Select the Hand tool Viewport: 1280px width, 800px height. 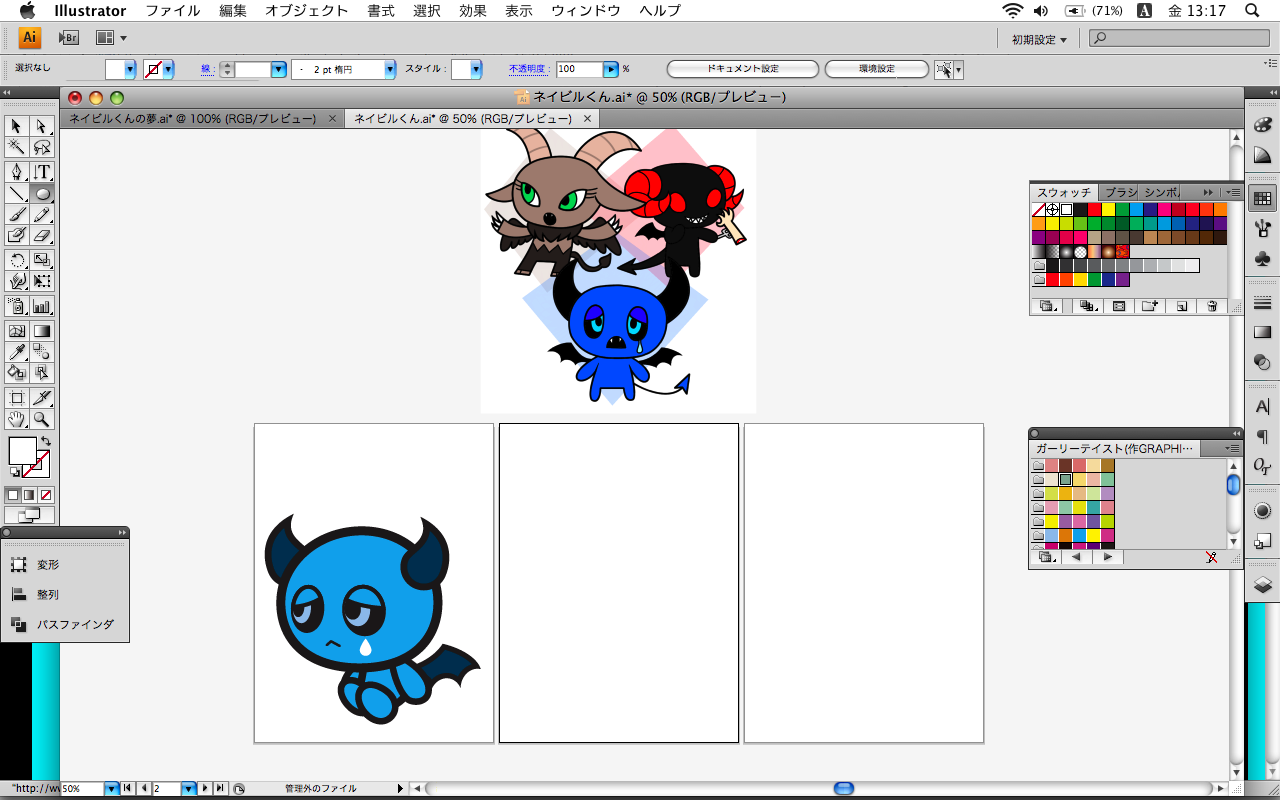click(17, 419)
